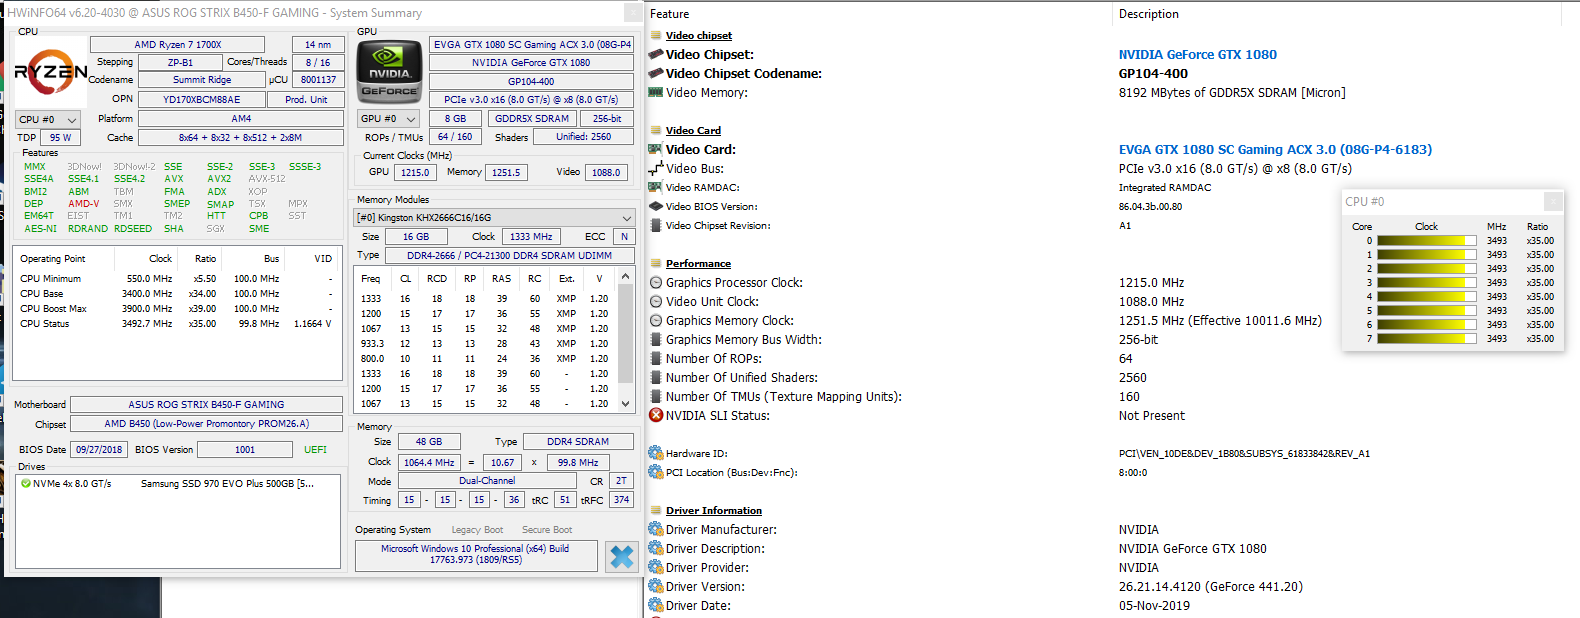Click the up arrow of memory timings scrollbar
The width and height of the screenshot is (1580, 618).
click(626, 277)
